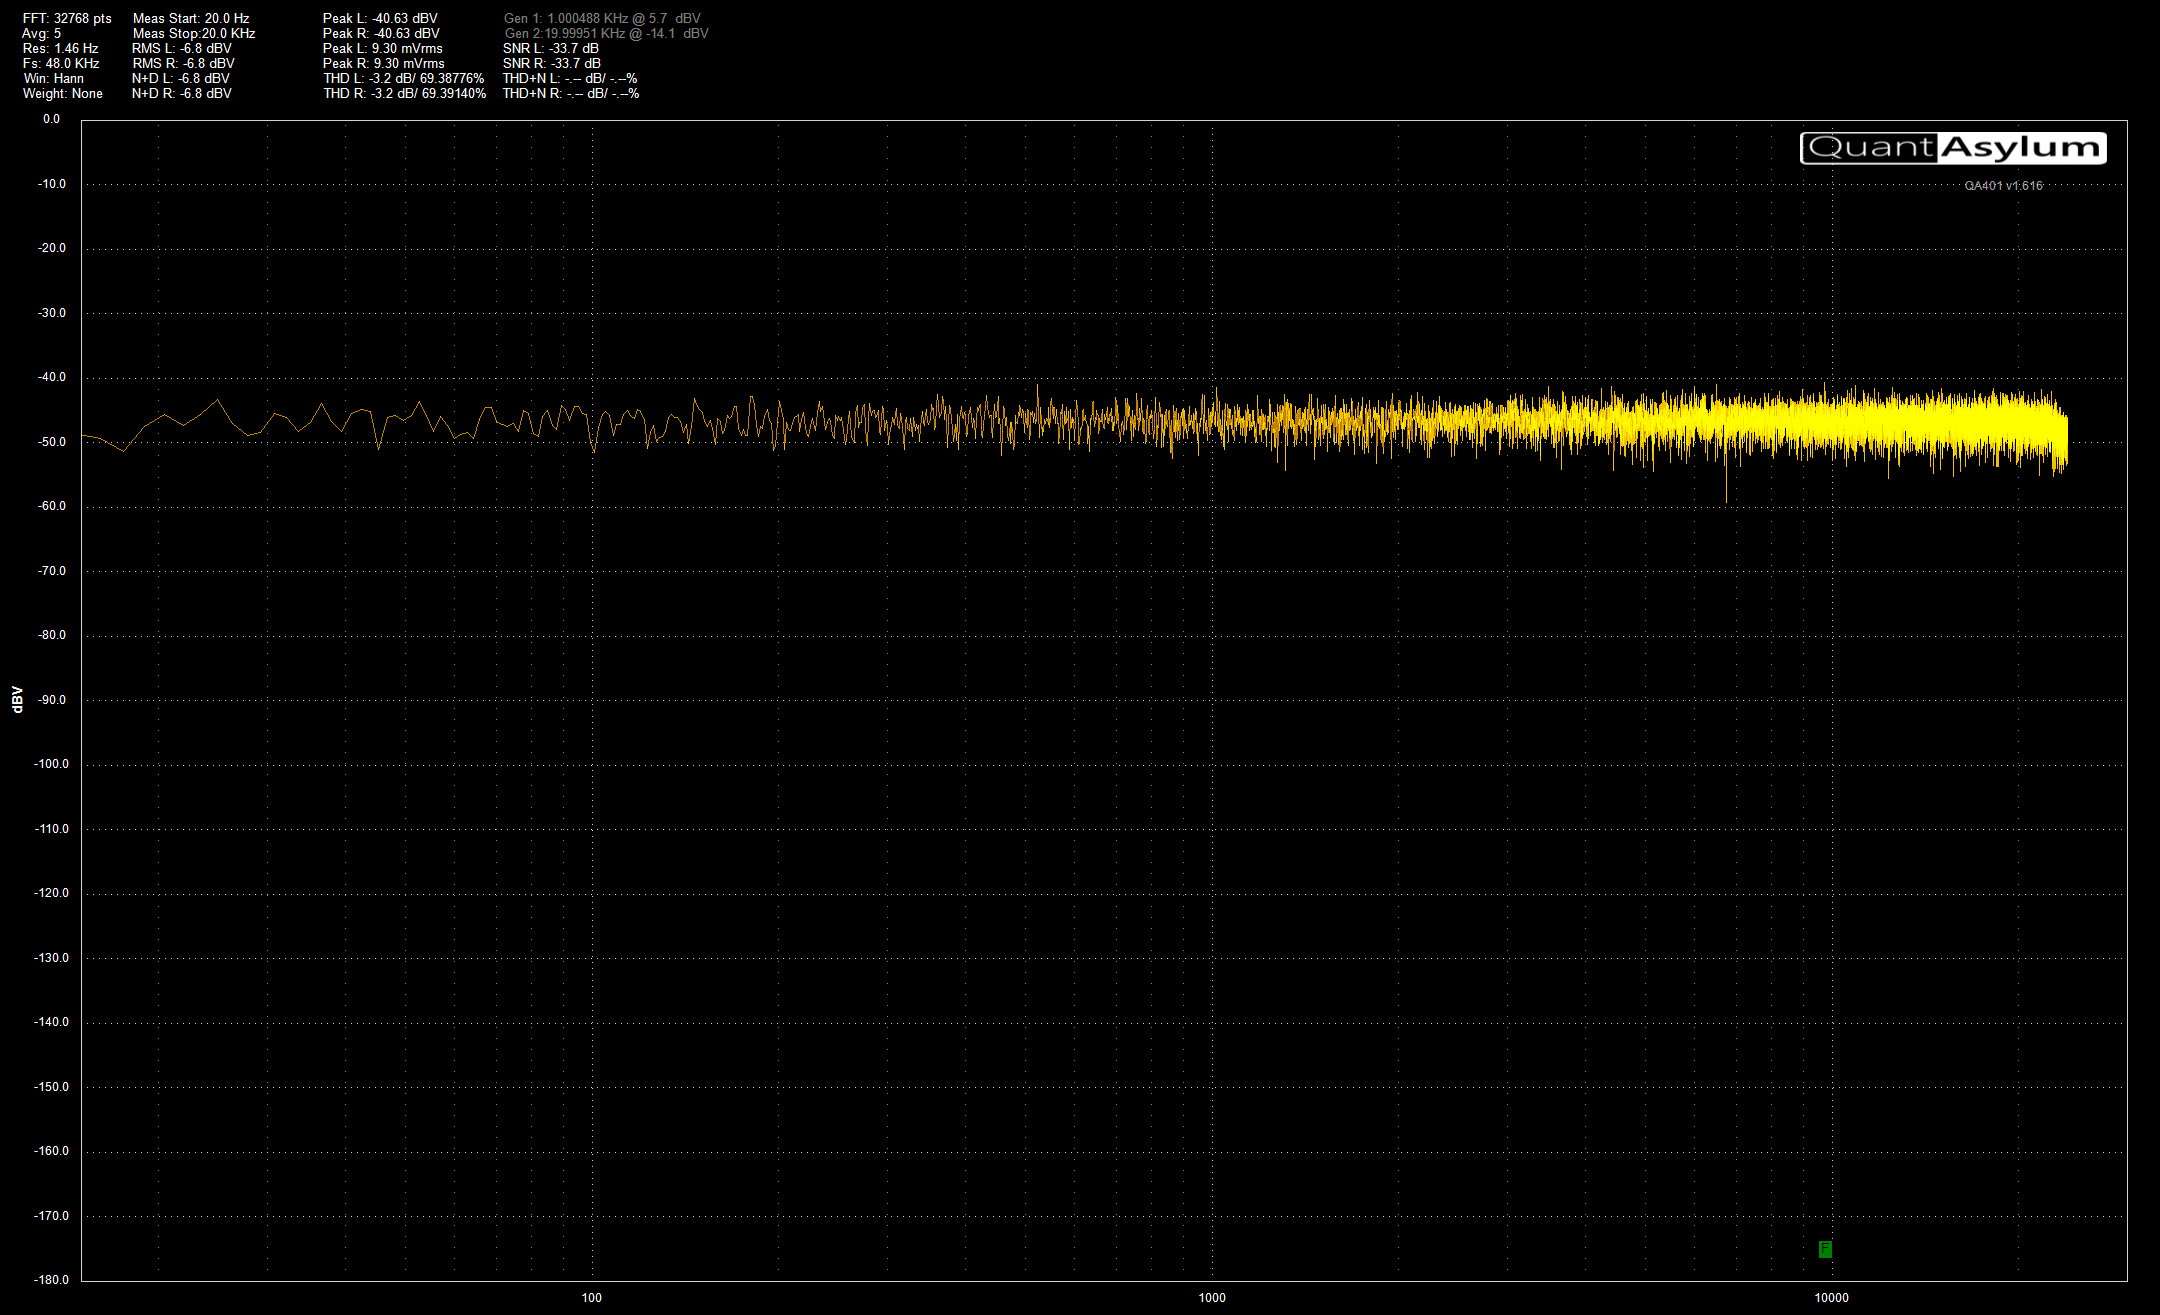The image size is (2160, 1315).
Task: Click the 'Win: Hann' window readout
Action: pyautogui.click(x=54, y=78)
